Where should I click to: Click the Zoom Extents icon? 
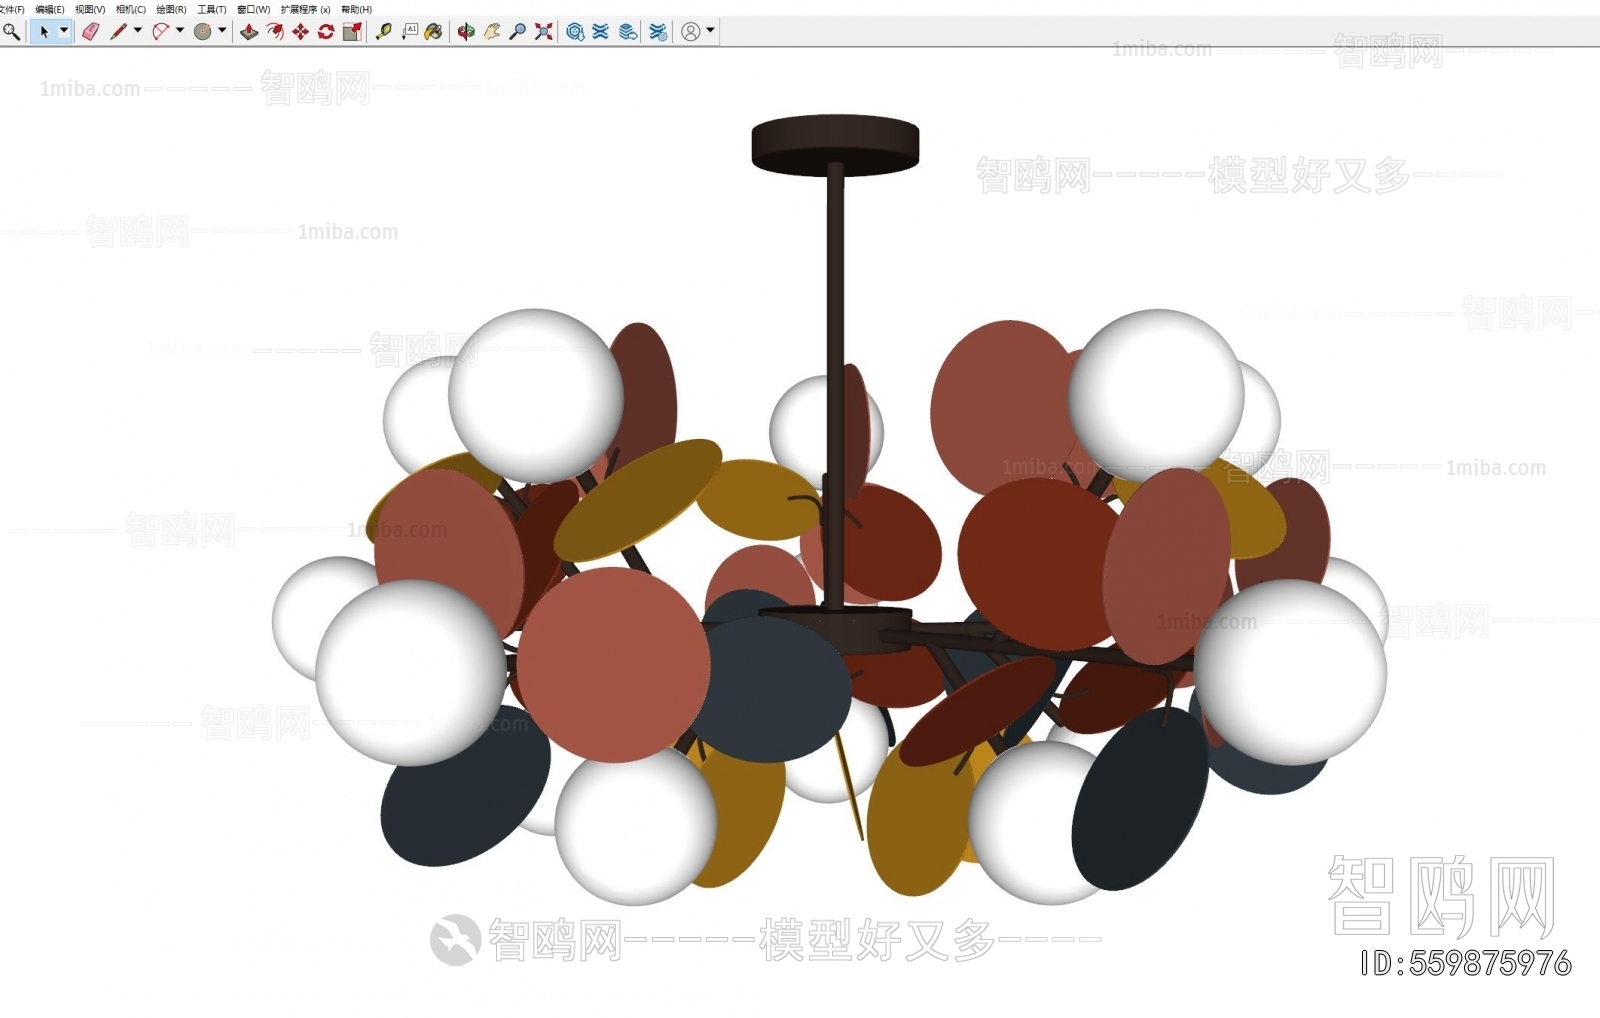pos(544,32)
